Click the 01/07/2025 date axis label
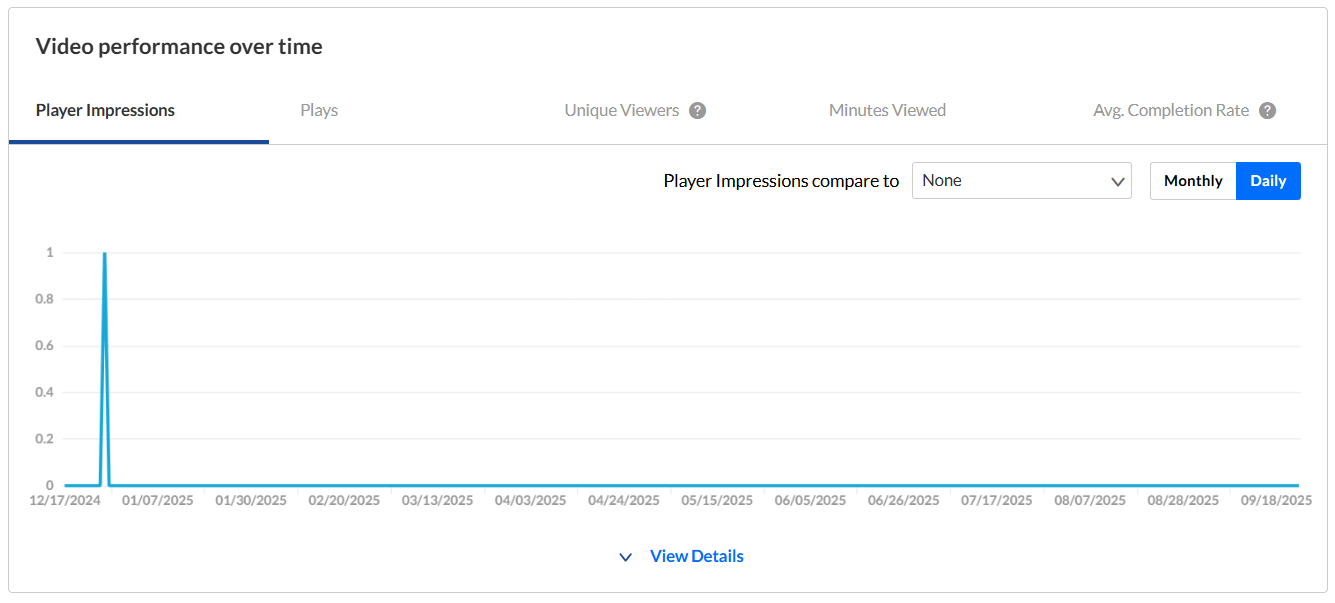Image resolution: width=1335 pixels, height=603 pixels. (158, 500)
